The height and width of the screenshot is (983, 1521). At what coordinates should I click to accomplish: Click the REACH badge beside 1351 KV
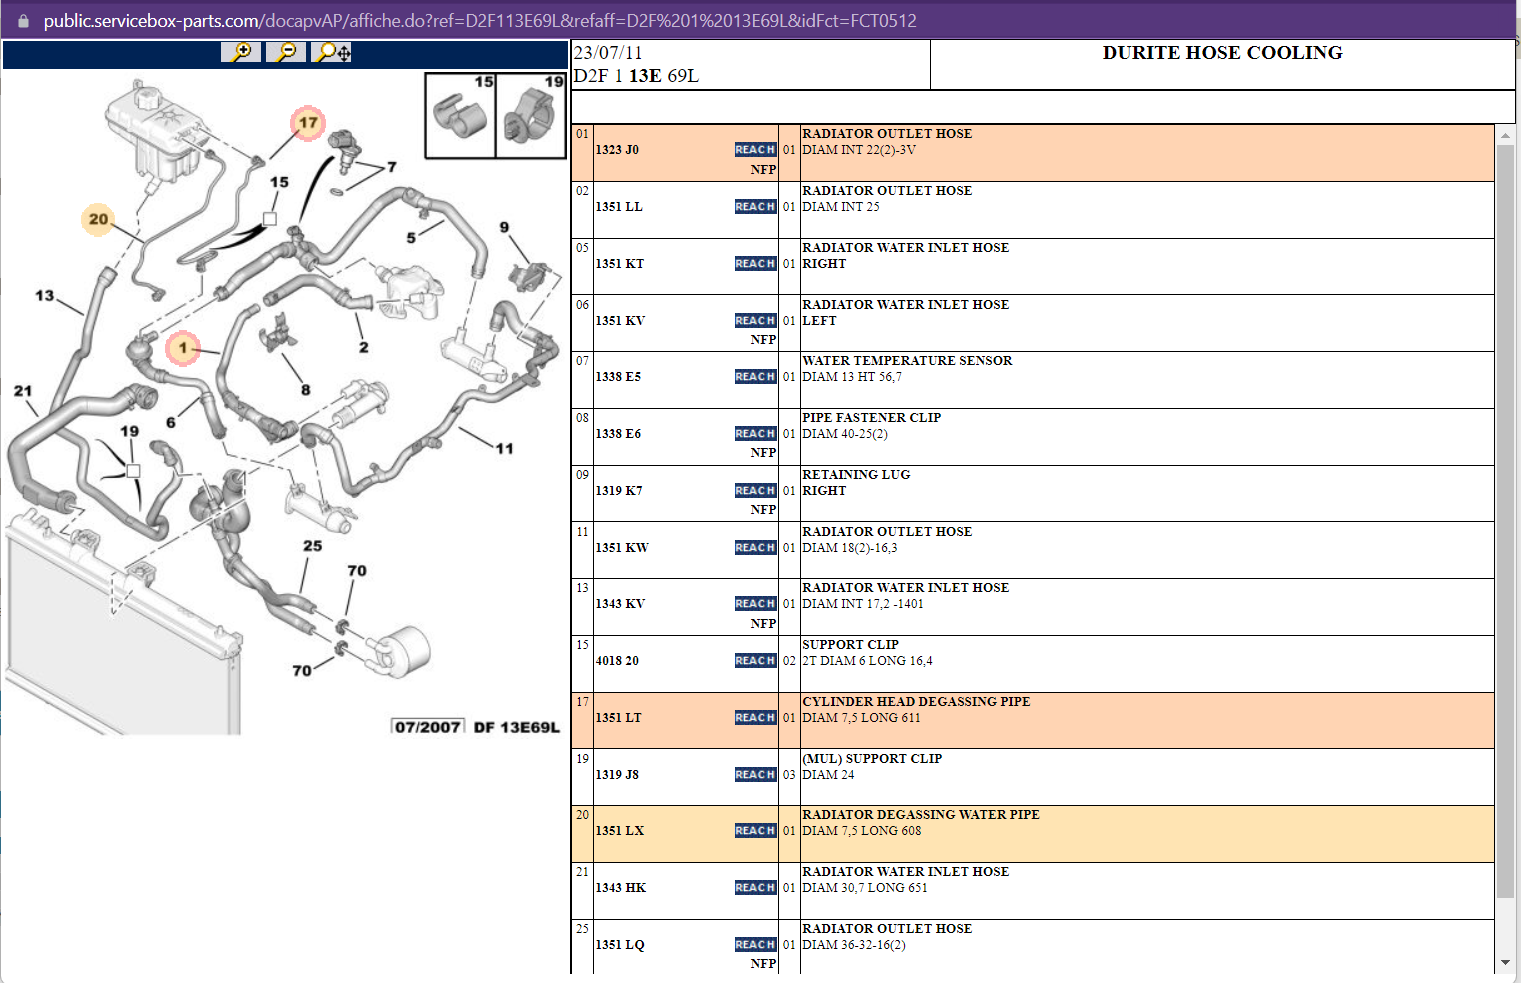pos(755,321)
